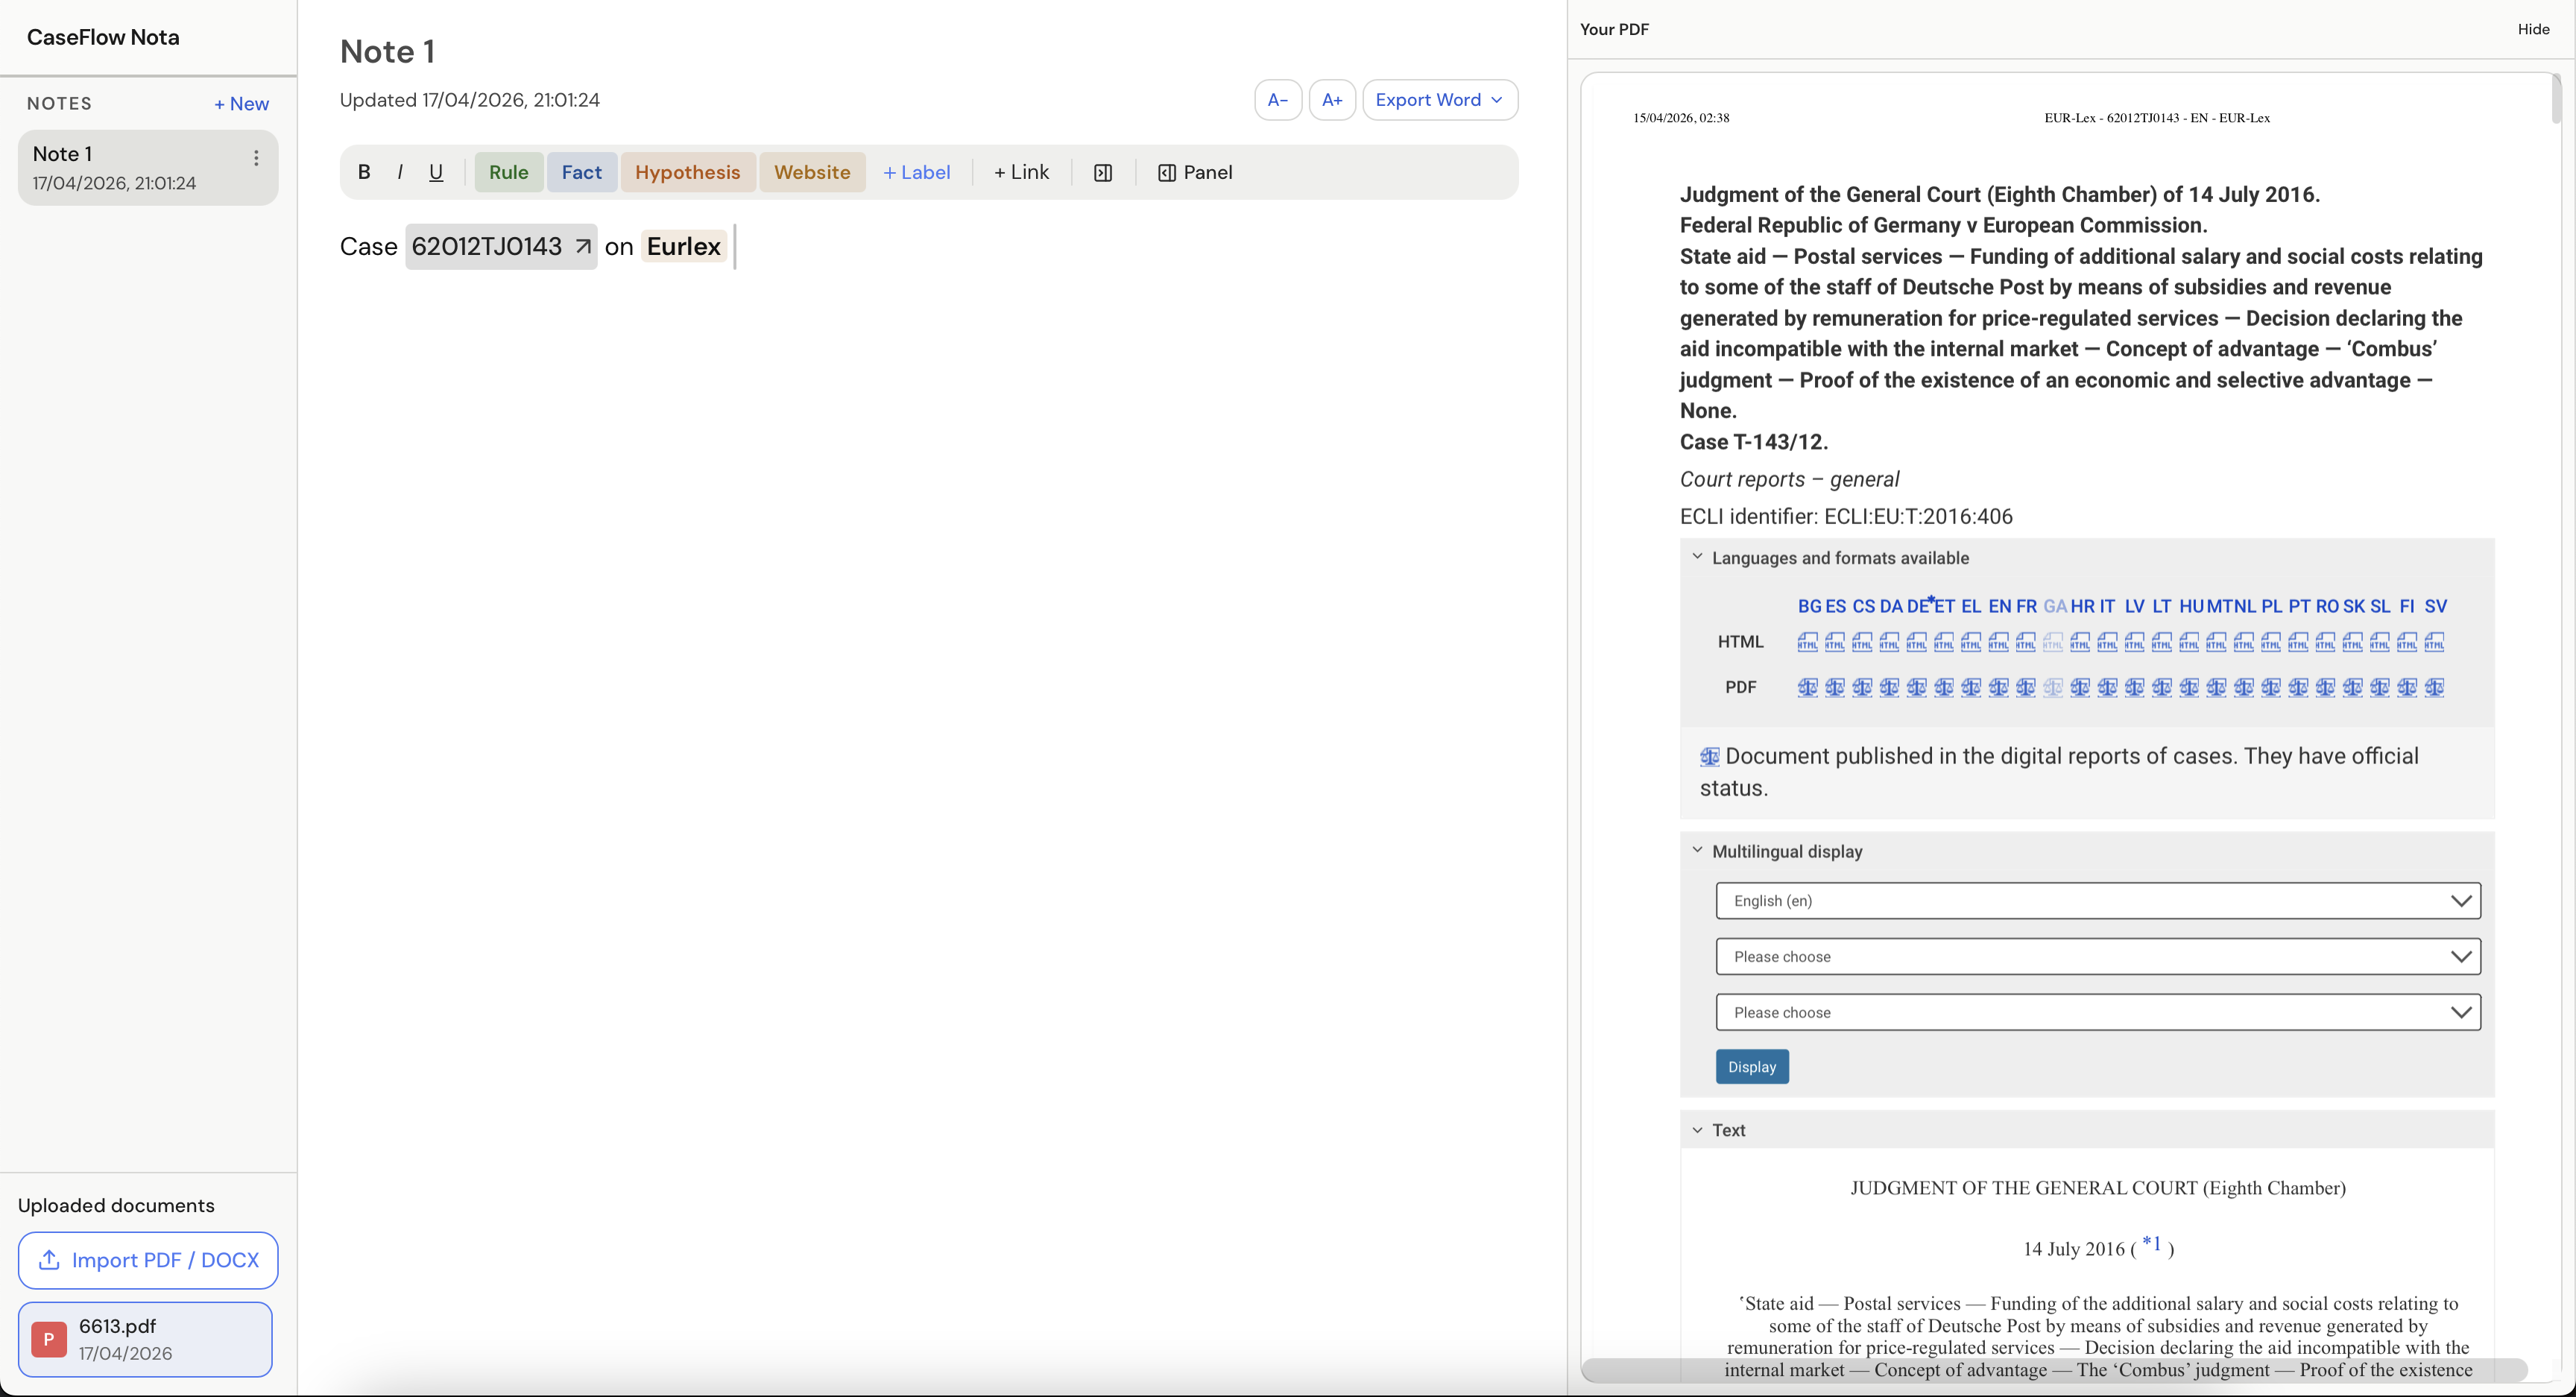
Task: Open Note 1 options via three-dot menu
Action: [256, 157]
